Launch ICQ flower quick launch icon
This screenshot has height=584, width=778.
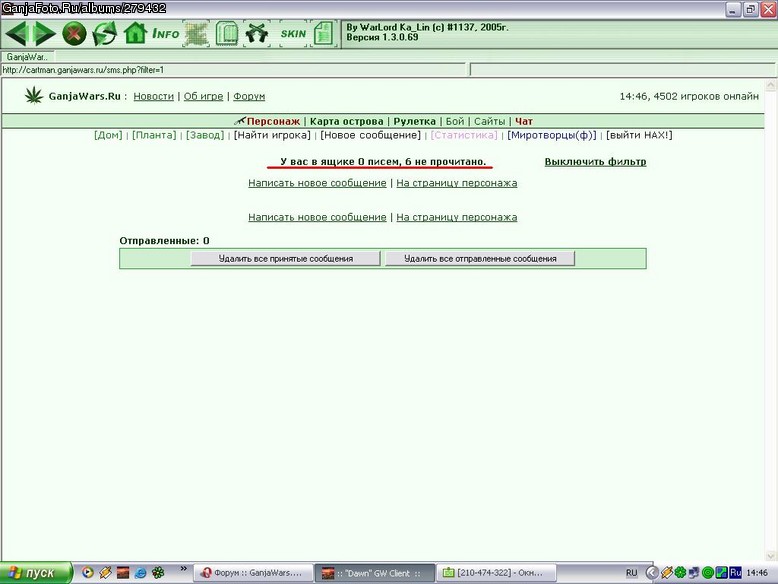pos(158,573)
